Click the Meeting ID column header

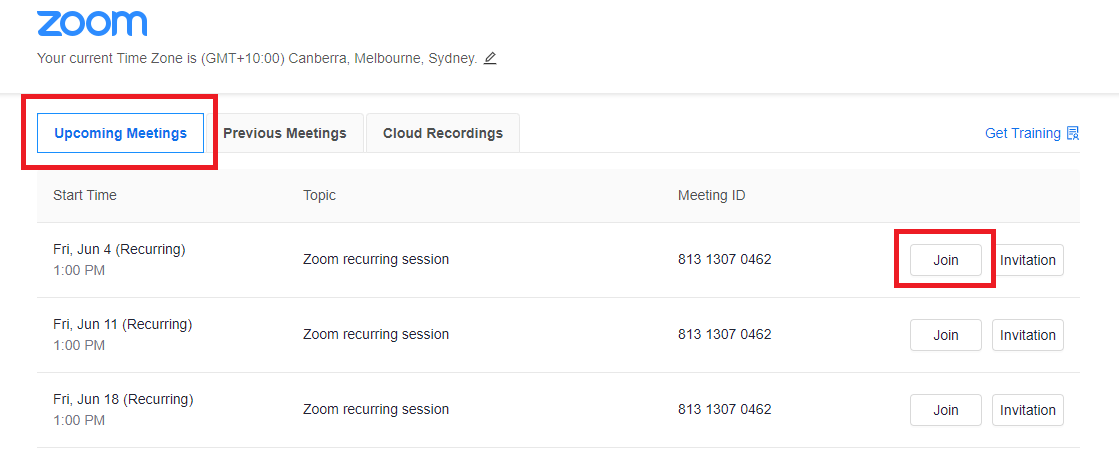coord(711,195)
